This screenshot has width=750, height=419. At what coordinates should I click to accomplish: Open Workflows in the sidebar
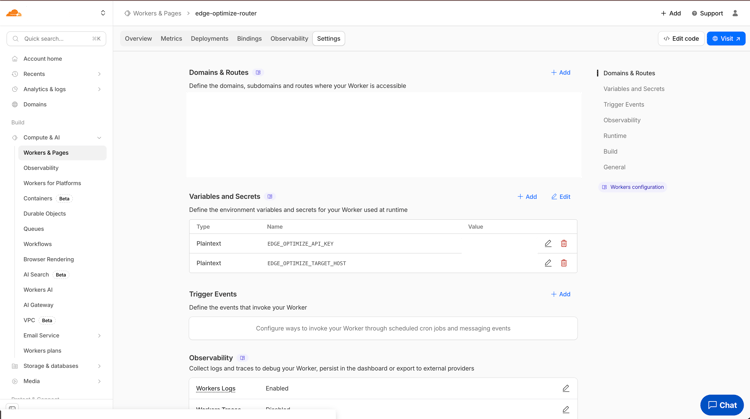(x=37, y=244)
